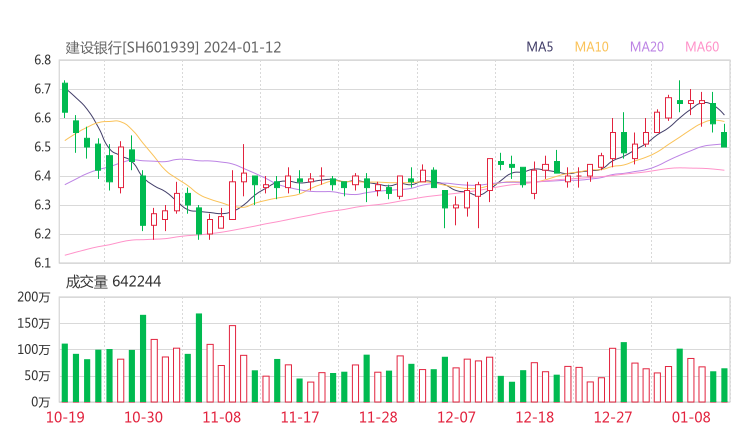Click the 12-18 date label
740x440 pixels.
(535, 417)
